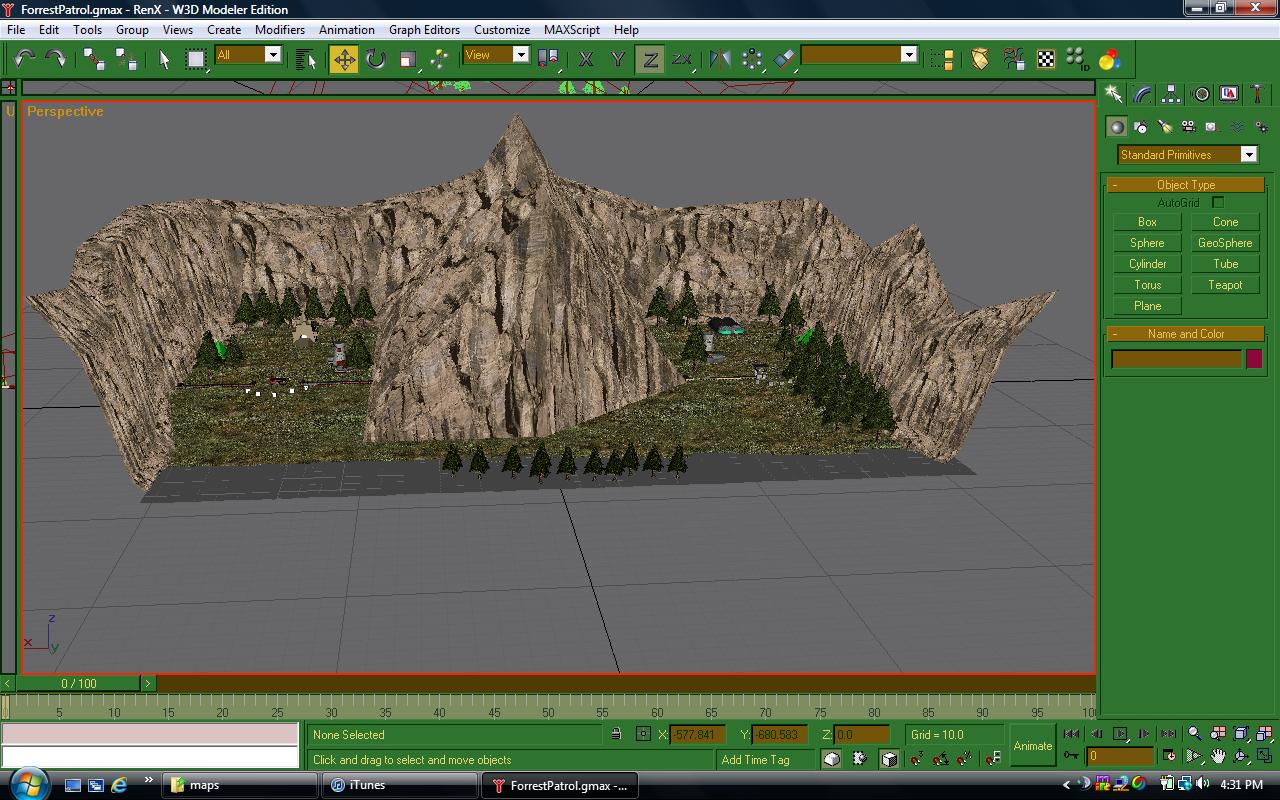Switch to iTunes in the taskbar

[x=366, y=785]
